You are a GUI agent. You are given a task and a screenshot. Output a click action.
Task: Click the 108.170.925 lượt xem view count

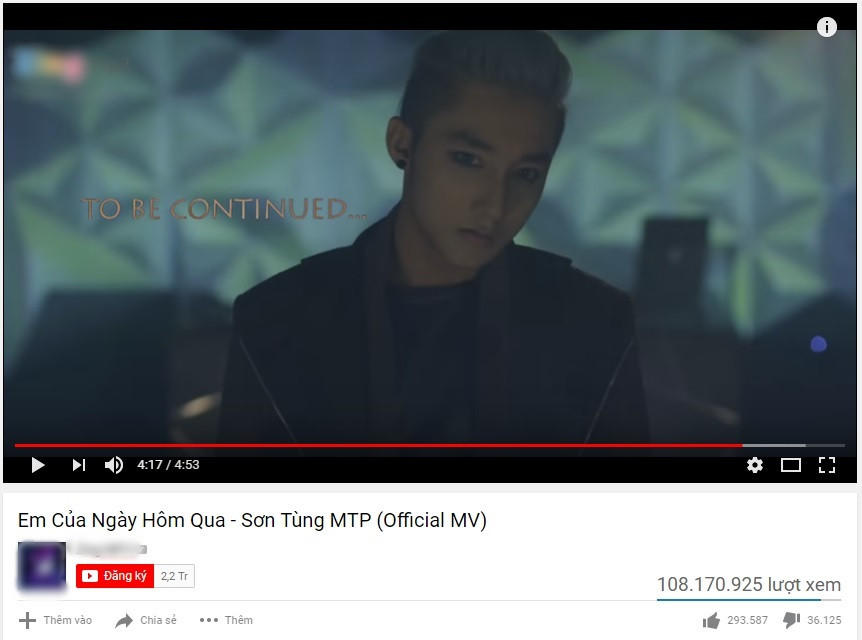pos(749,584)
